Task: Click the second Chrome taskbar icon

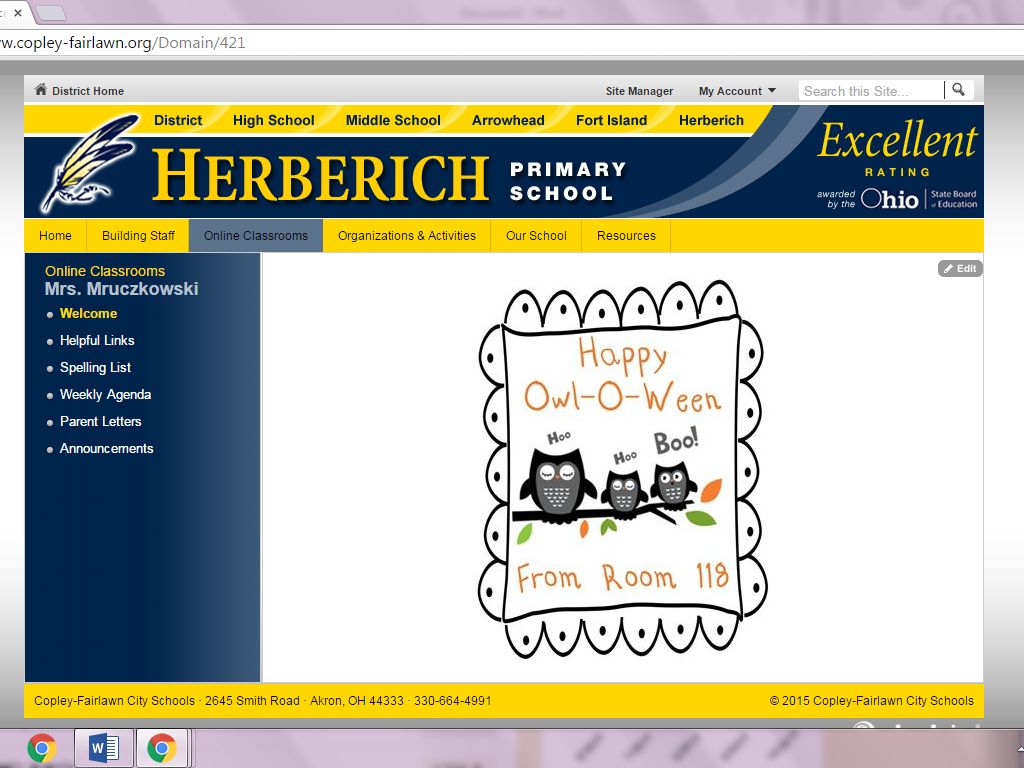Action: click(x=161, y=748)
